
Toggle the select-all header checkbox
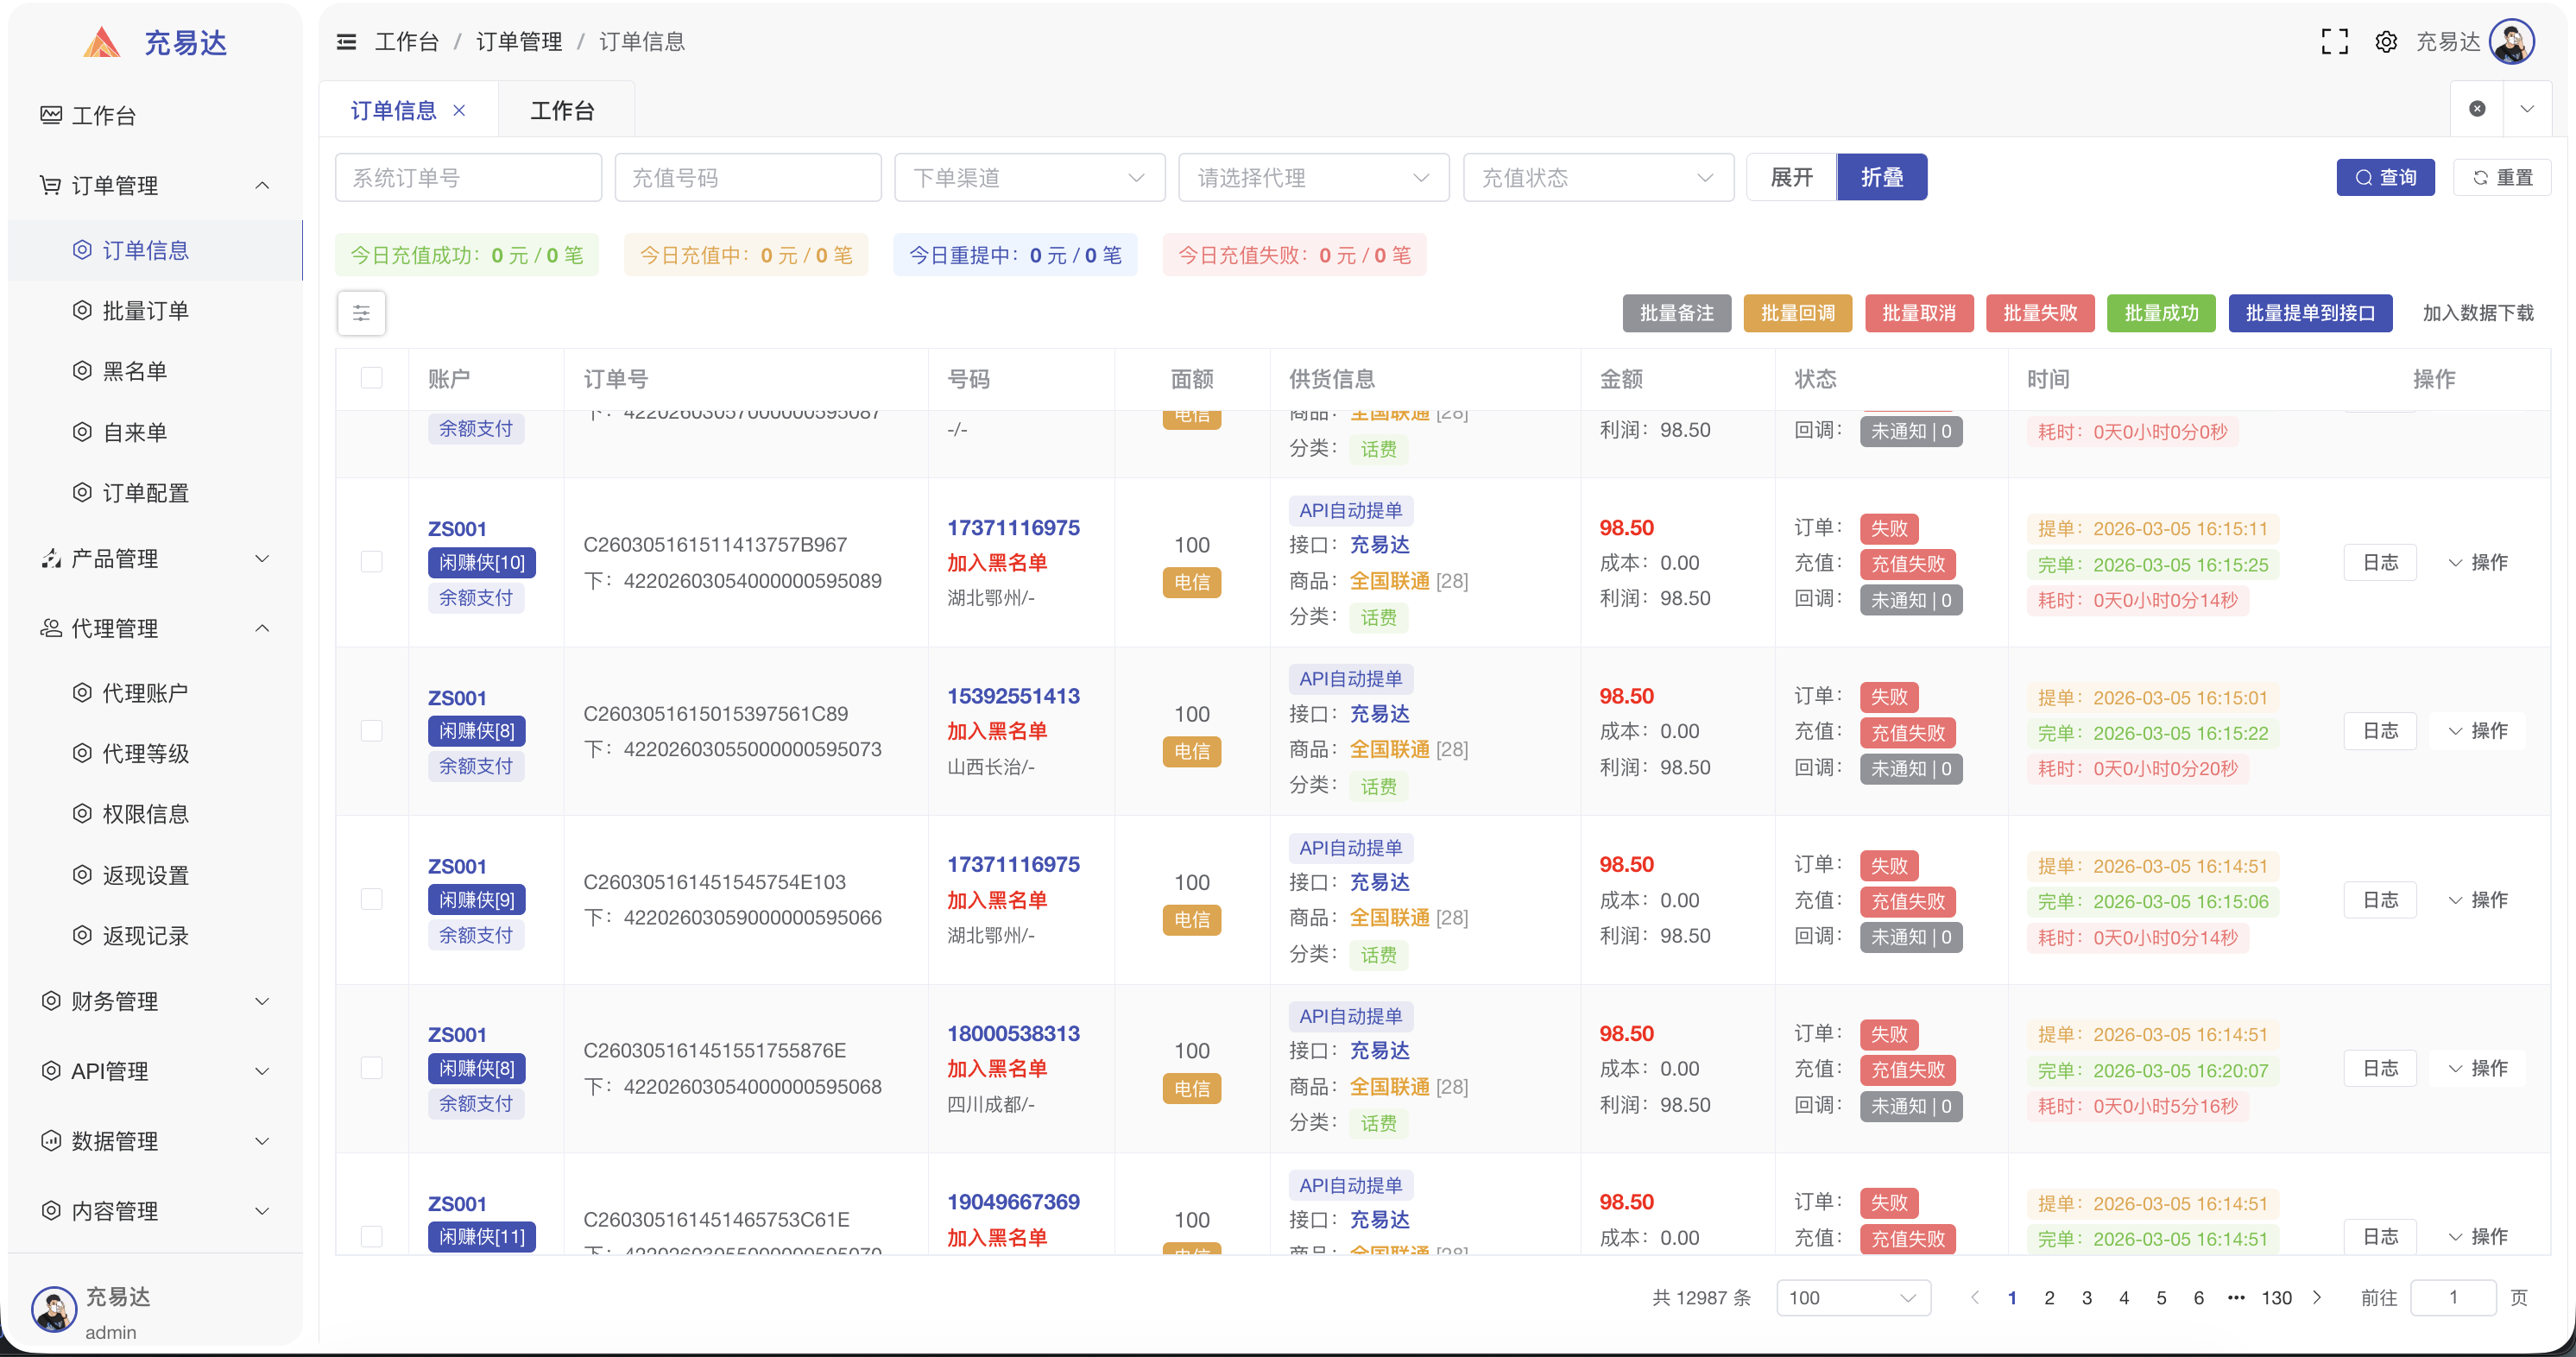[x=372, y=378]
